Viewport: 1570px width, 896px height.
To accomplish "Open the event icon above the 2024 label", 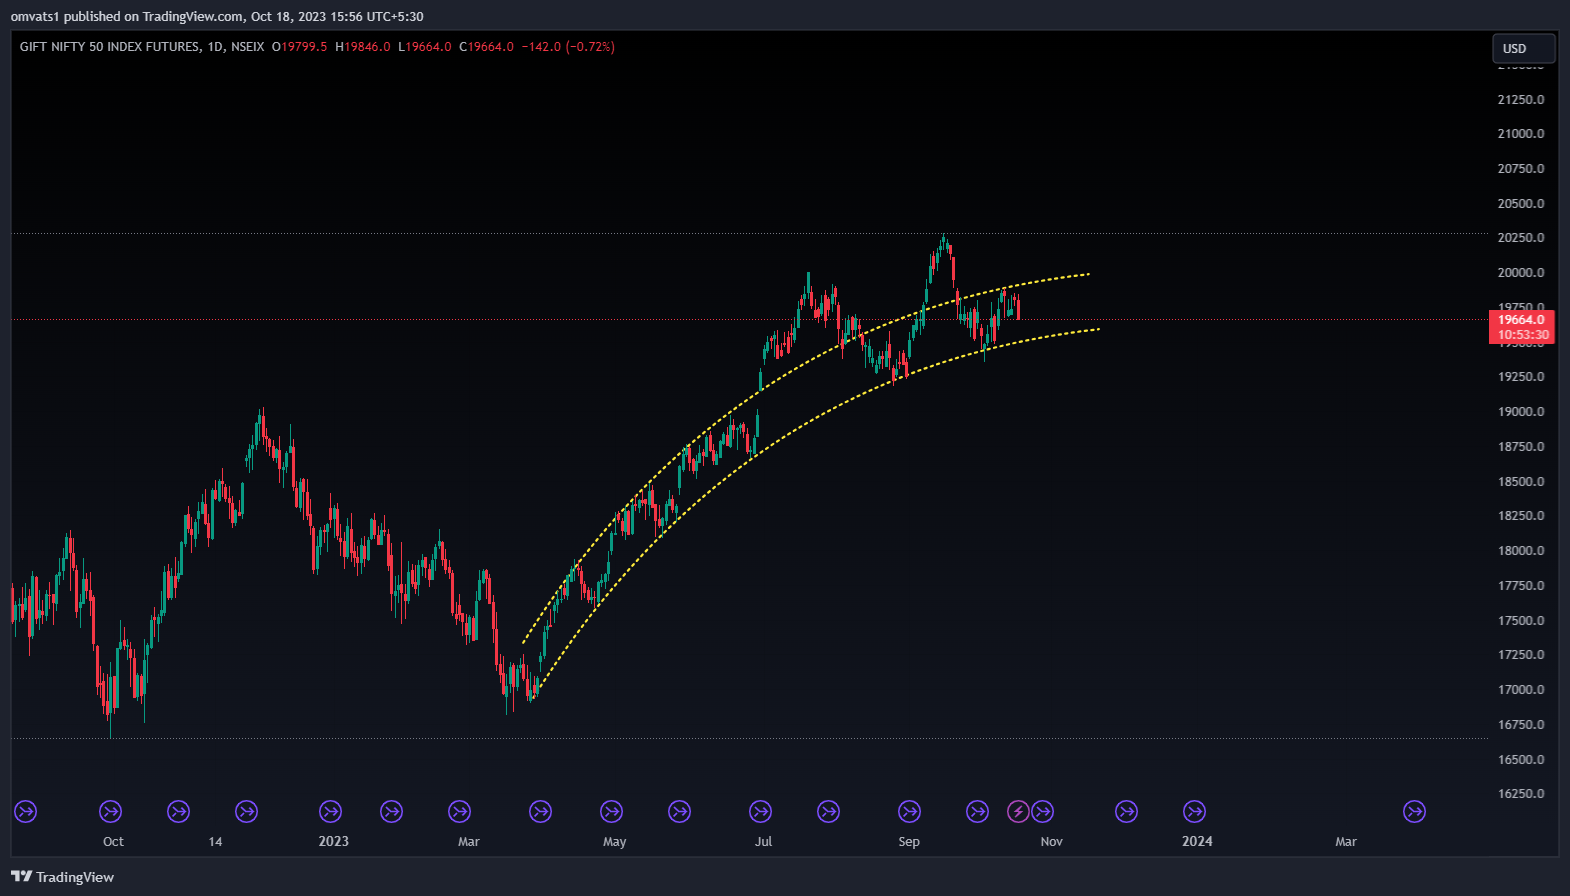I will pyautogui.click(x=1194, y=811).
